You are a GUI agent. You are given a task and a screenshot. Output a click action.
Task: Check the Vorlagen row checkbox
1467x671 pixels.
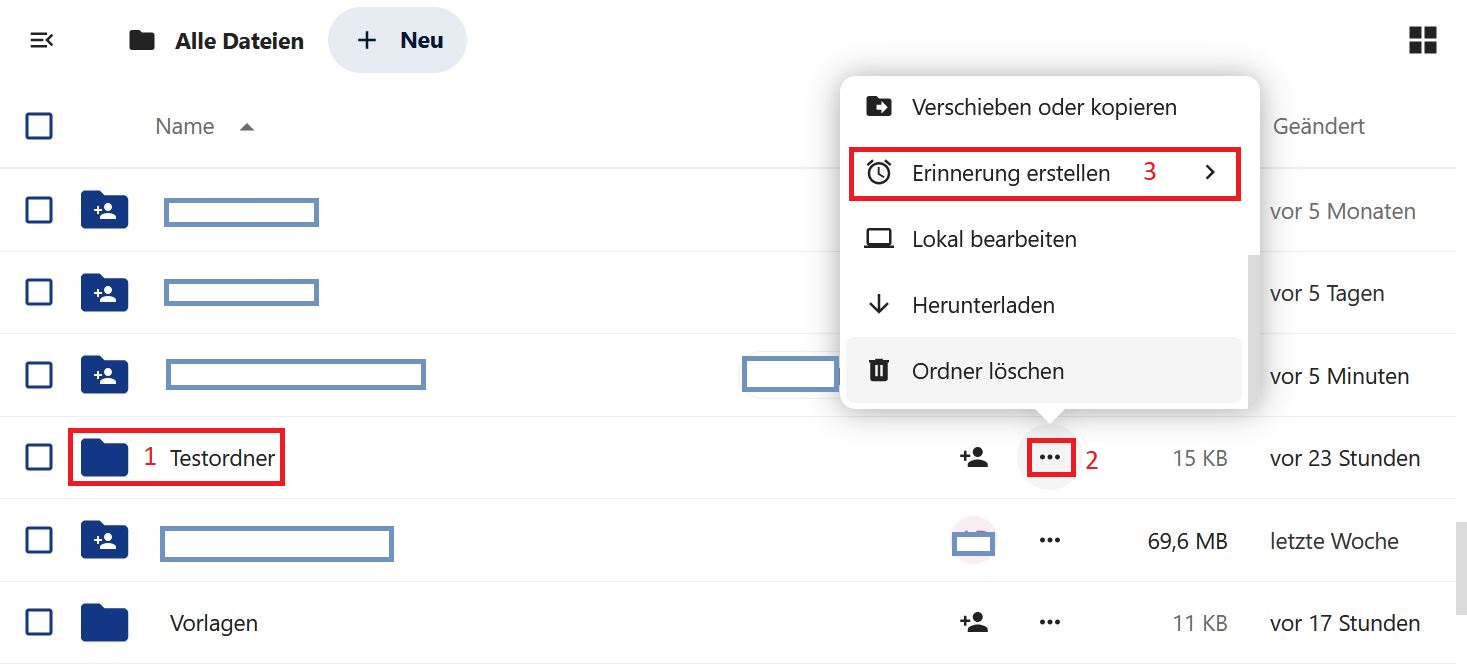tap(39, 622)
